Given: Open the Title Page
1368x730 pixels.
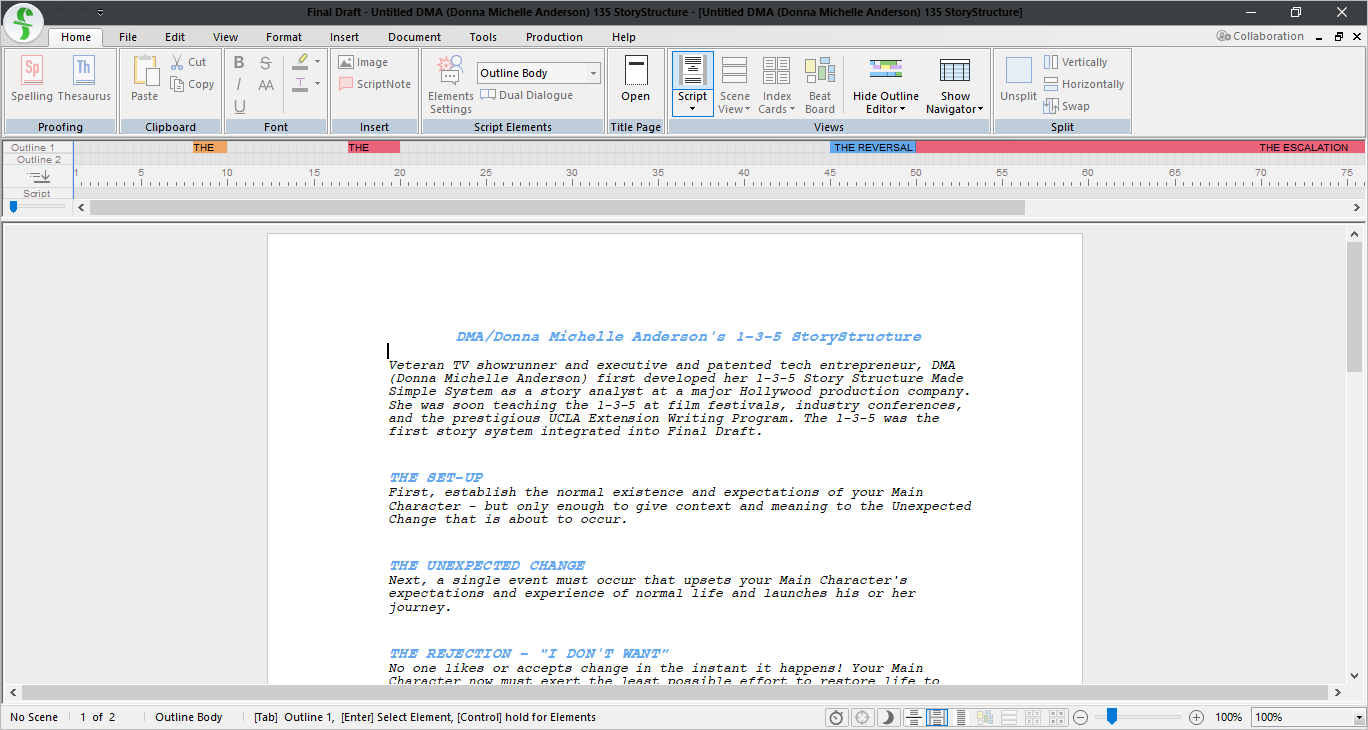Looking at the screenshot, I should pos(636,80).
